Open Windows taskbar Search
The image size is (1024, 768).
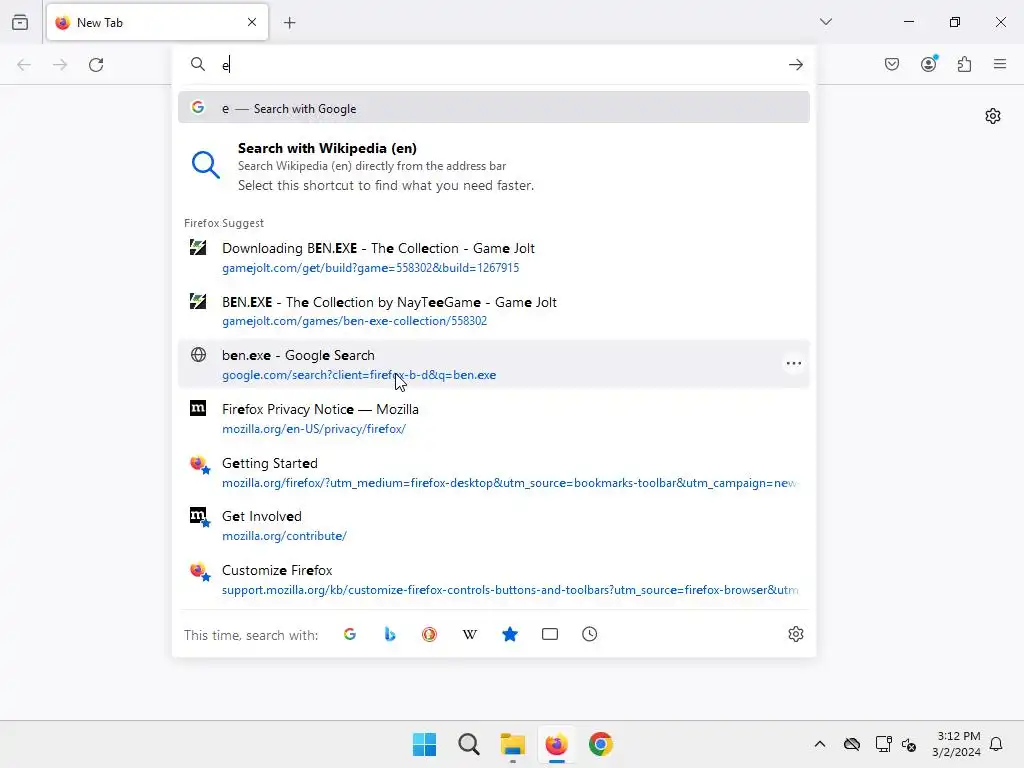pos(469,744)
